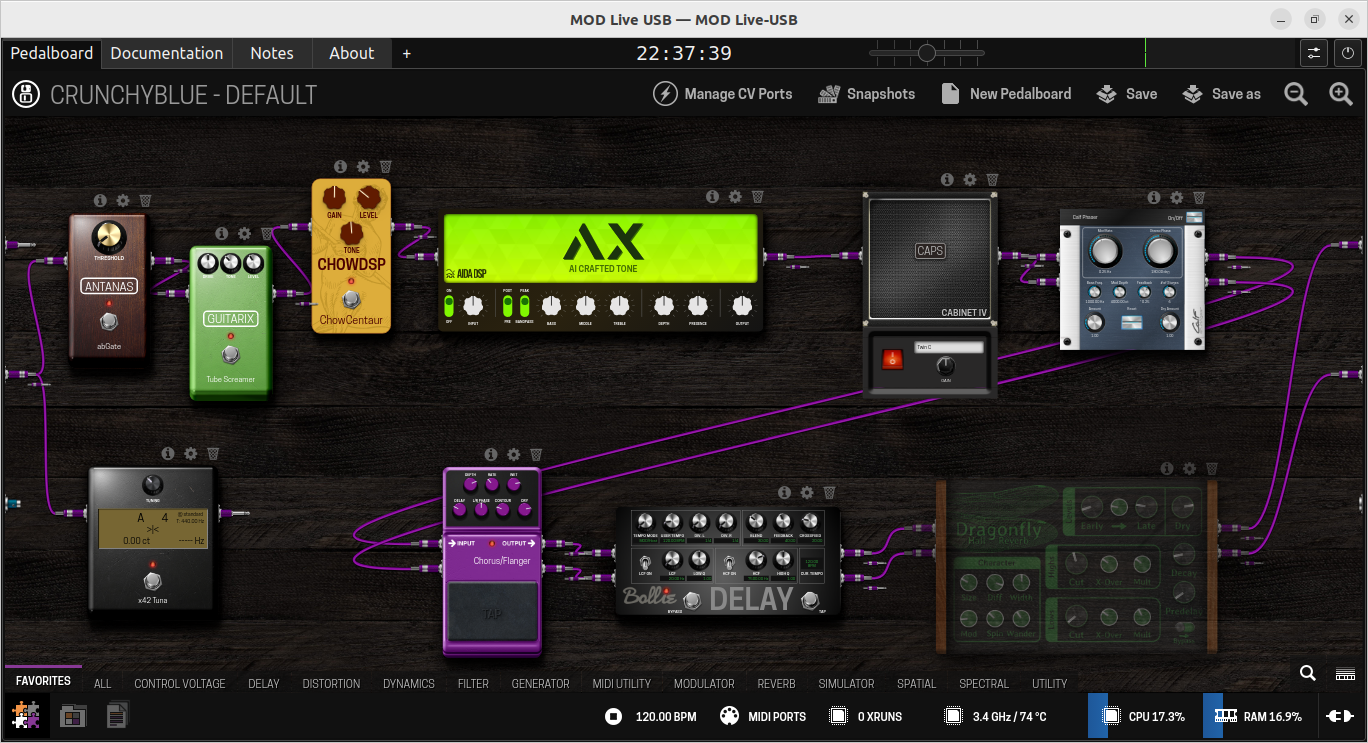Zoom in on the pedalboard with the magnifier

(1340, 93)
